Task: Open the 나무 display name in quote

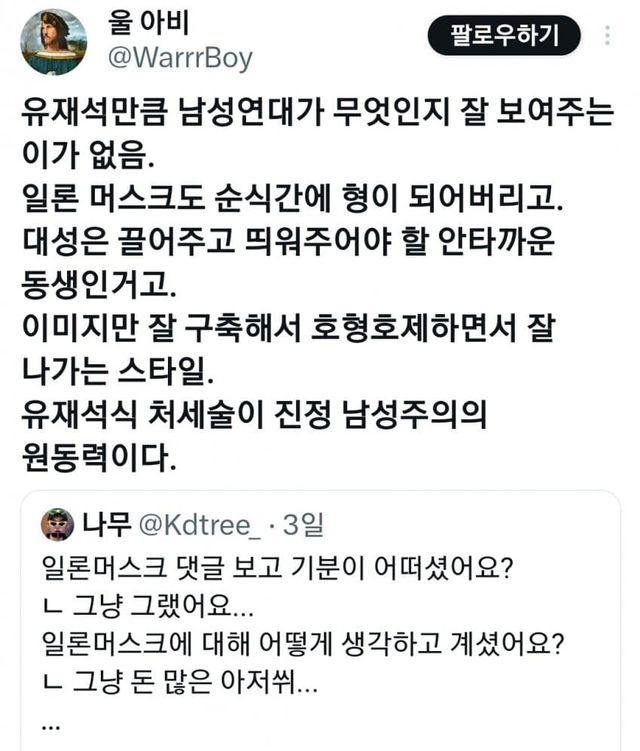Action: coord(103,524)
